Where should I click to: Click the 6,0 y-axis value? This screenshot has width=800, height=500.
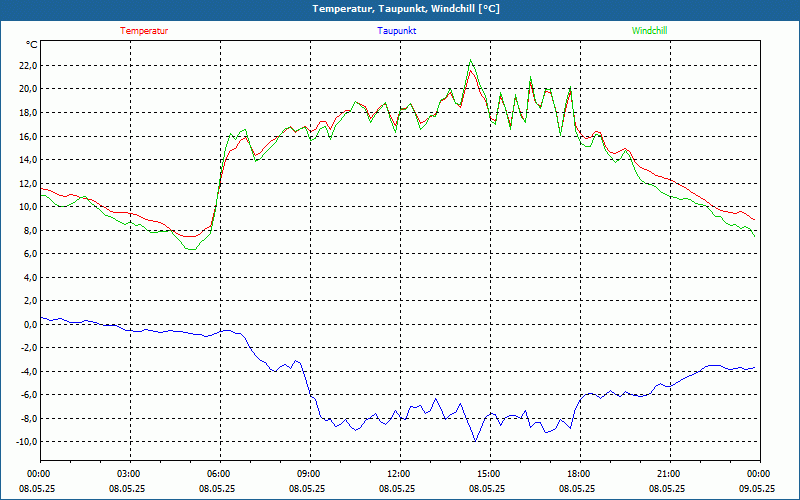(31, 254)
